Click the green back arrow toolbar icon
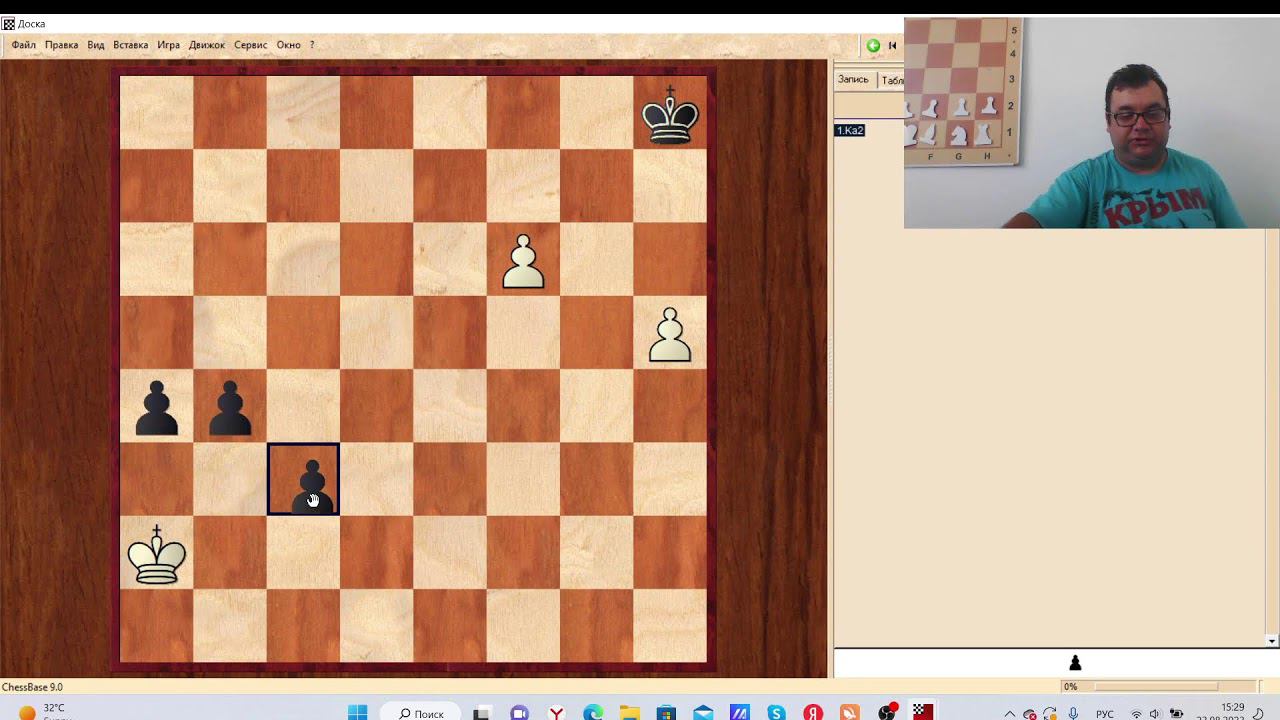 click(x=873, y=45)
